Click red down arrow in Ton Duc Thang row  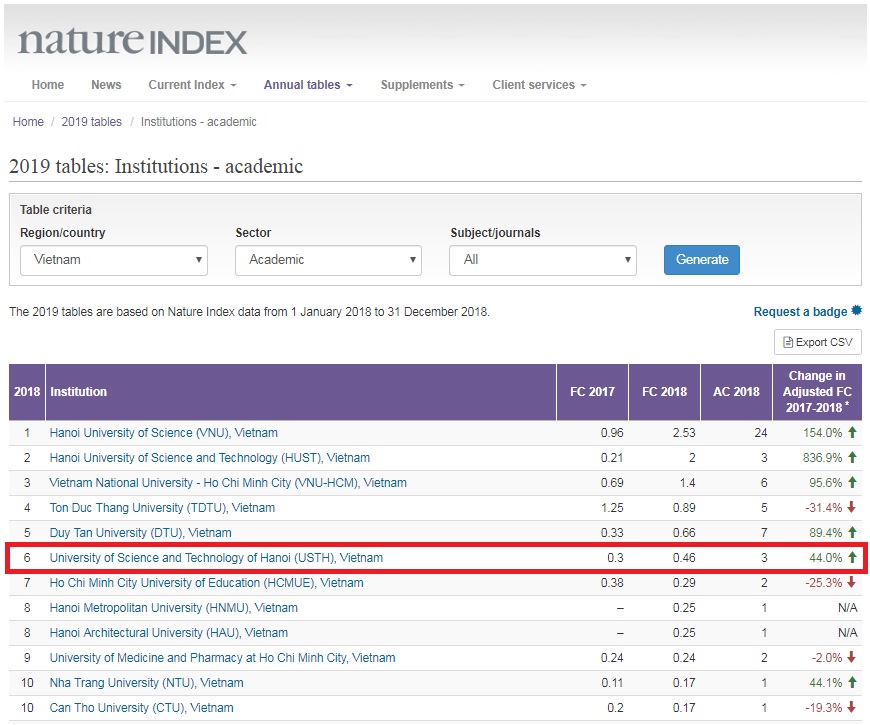(852, 507)
